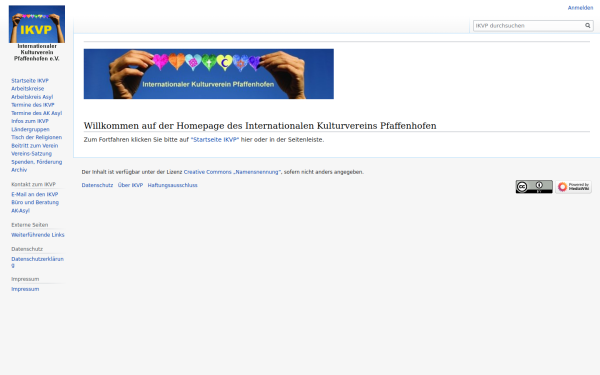
Task: Open Creative Commons „Namensnennung“ license link
Action: coord(232,172)
